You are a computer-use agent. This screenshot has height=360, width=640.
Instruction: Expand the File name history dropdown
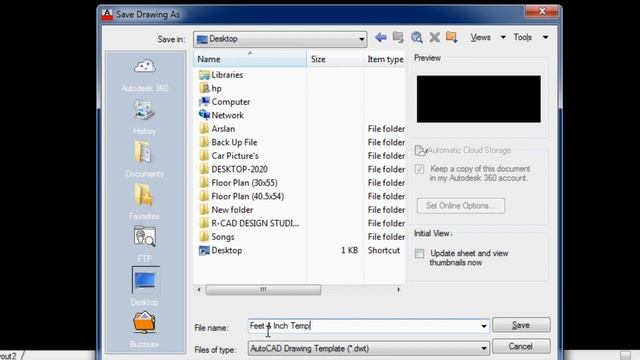(484, 326)
